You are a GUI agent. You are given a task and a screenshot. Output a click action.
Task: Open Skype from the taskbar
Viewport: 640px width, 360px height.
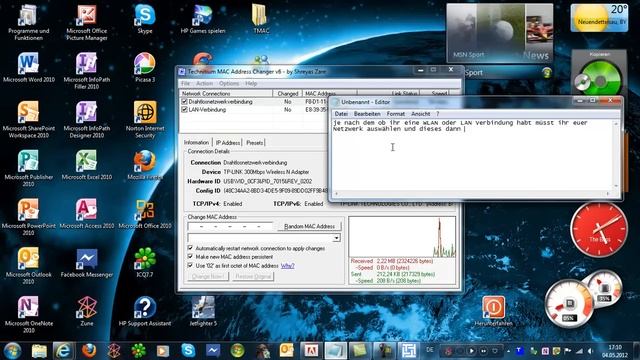[x=188, y=350]
